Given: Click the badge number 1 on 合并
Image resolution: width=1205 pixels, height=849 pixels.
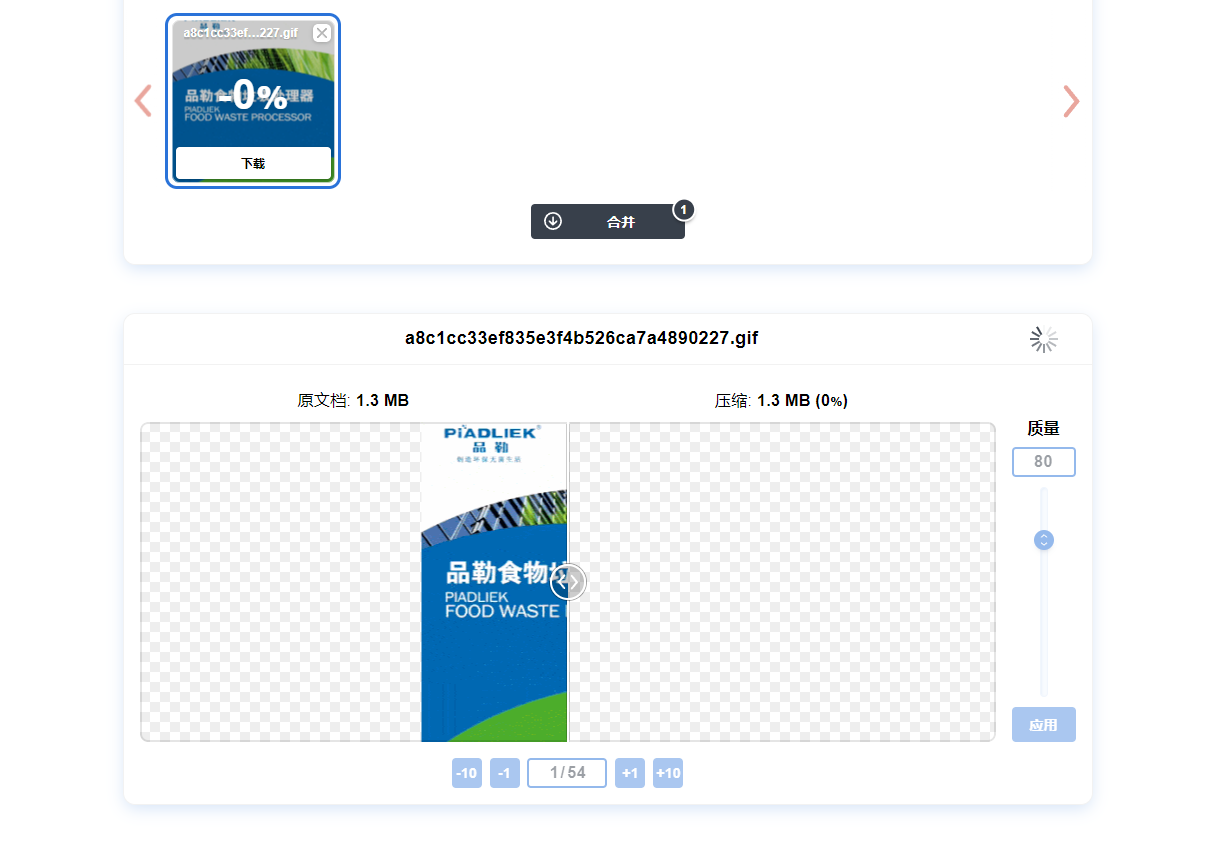Looking at the screenshot, I should pos(683,210).
